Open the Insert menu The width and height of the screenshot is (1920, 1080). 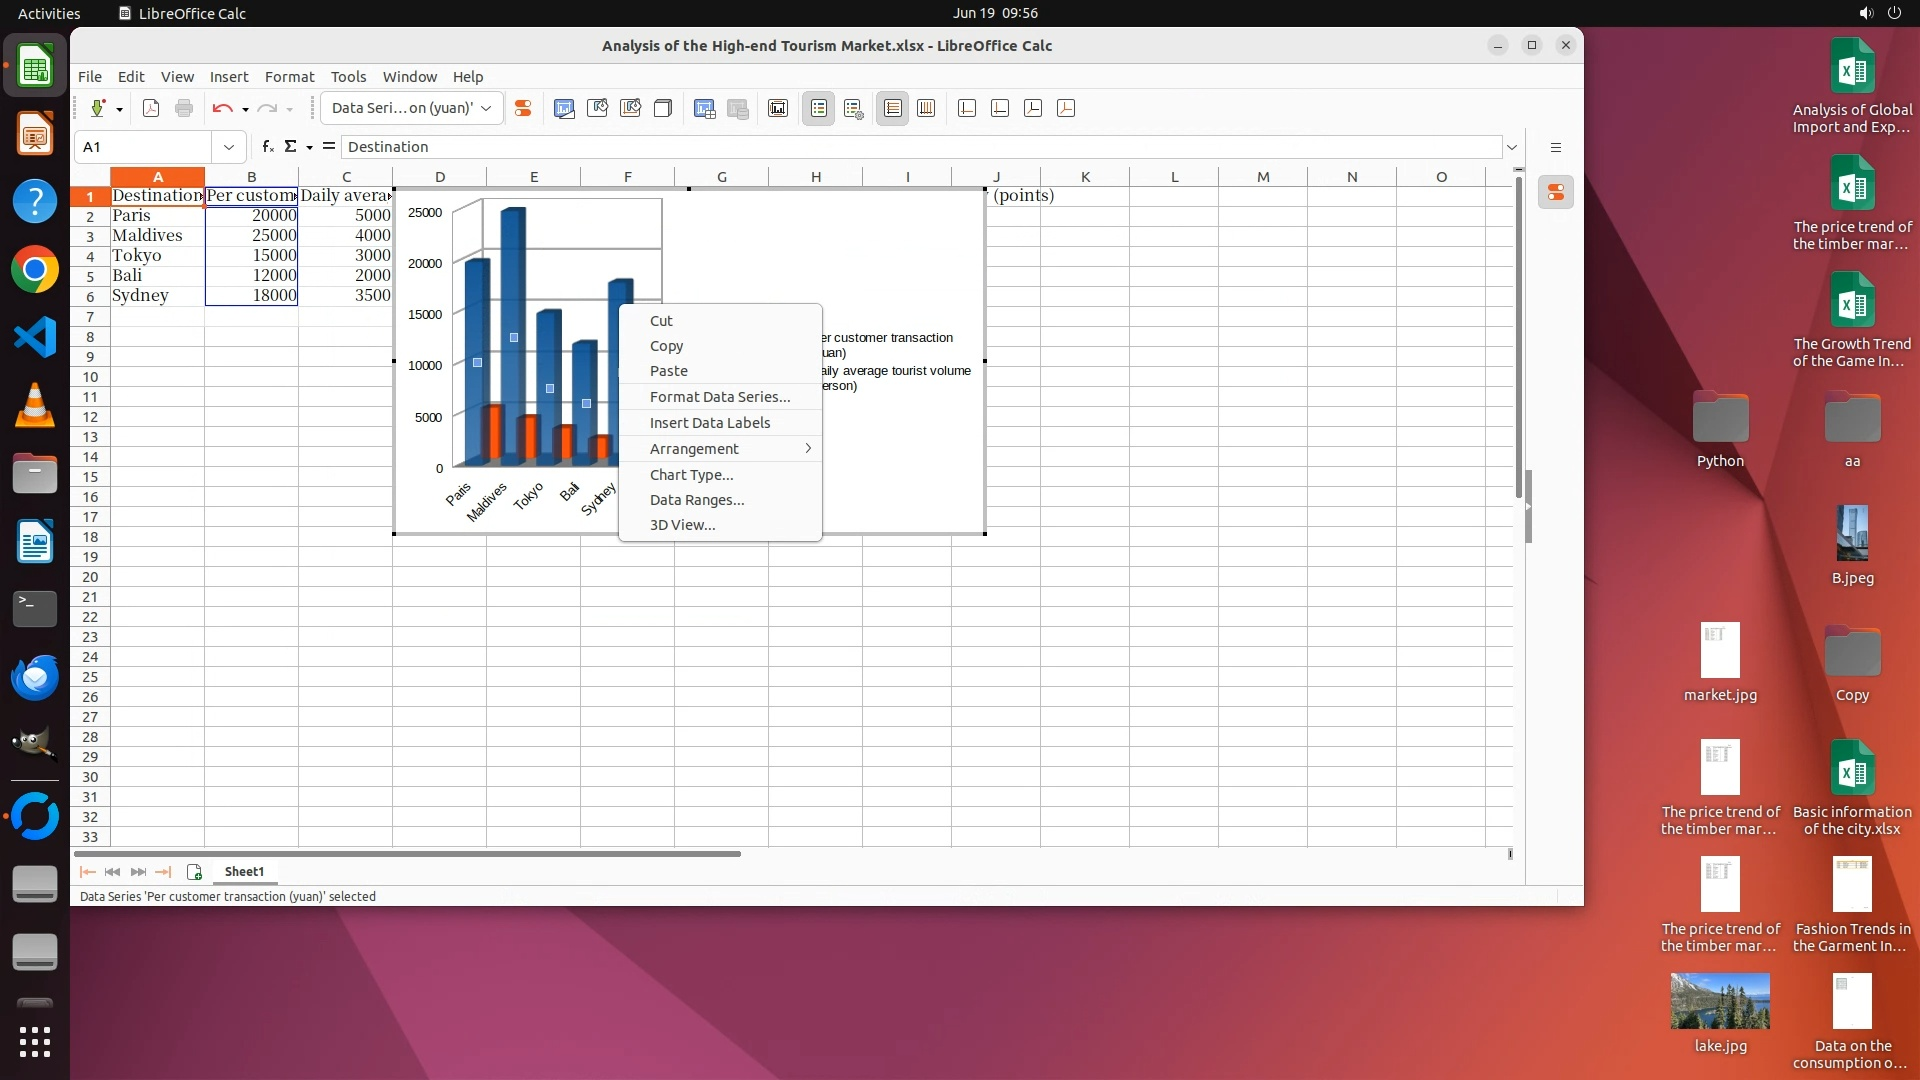(x=228, y=77)
